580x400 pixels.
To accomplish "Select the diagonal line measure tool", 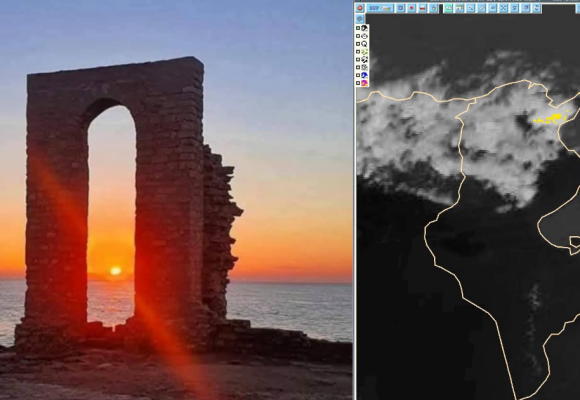I will point(482,8).
